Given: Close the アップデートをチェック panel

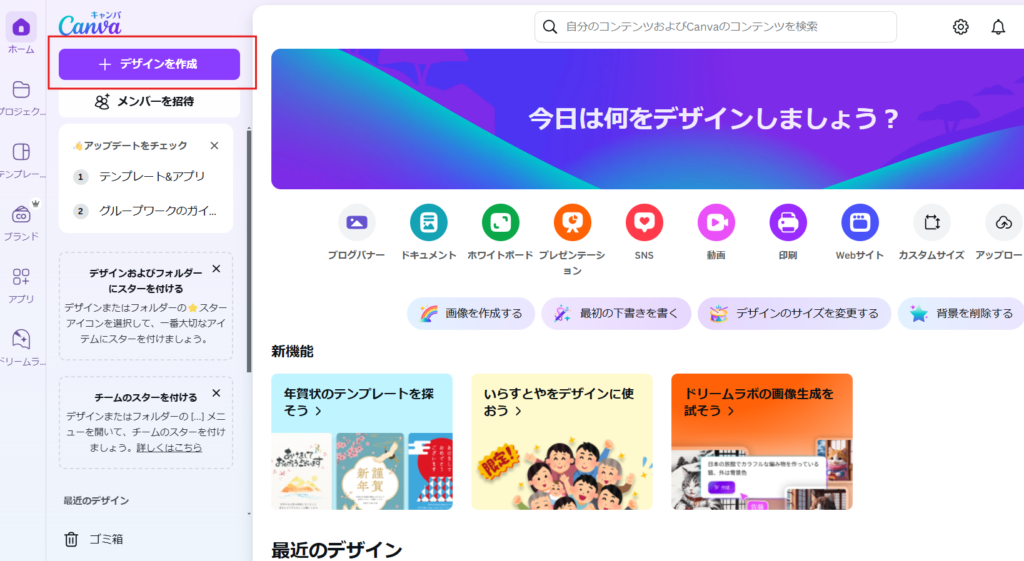Looking at the screenshot, I should (x=214, y=146).
